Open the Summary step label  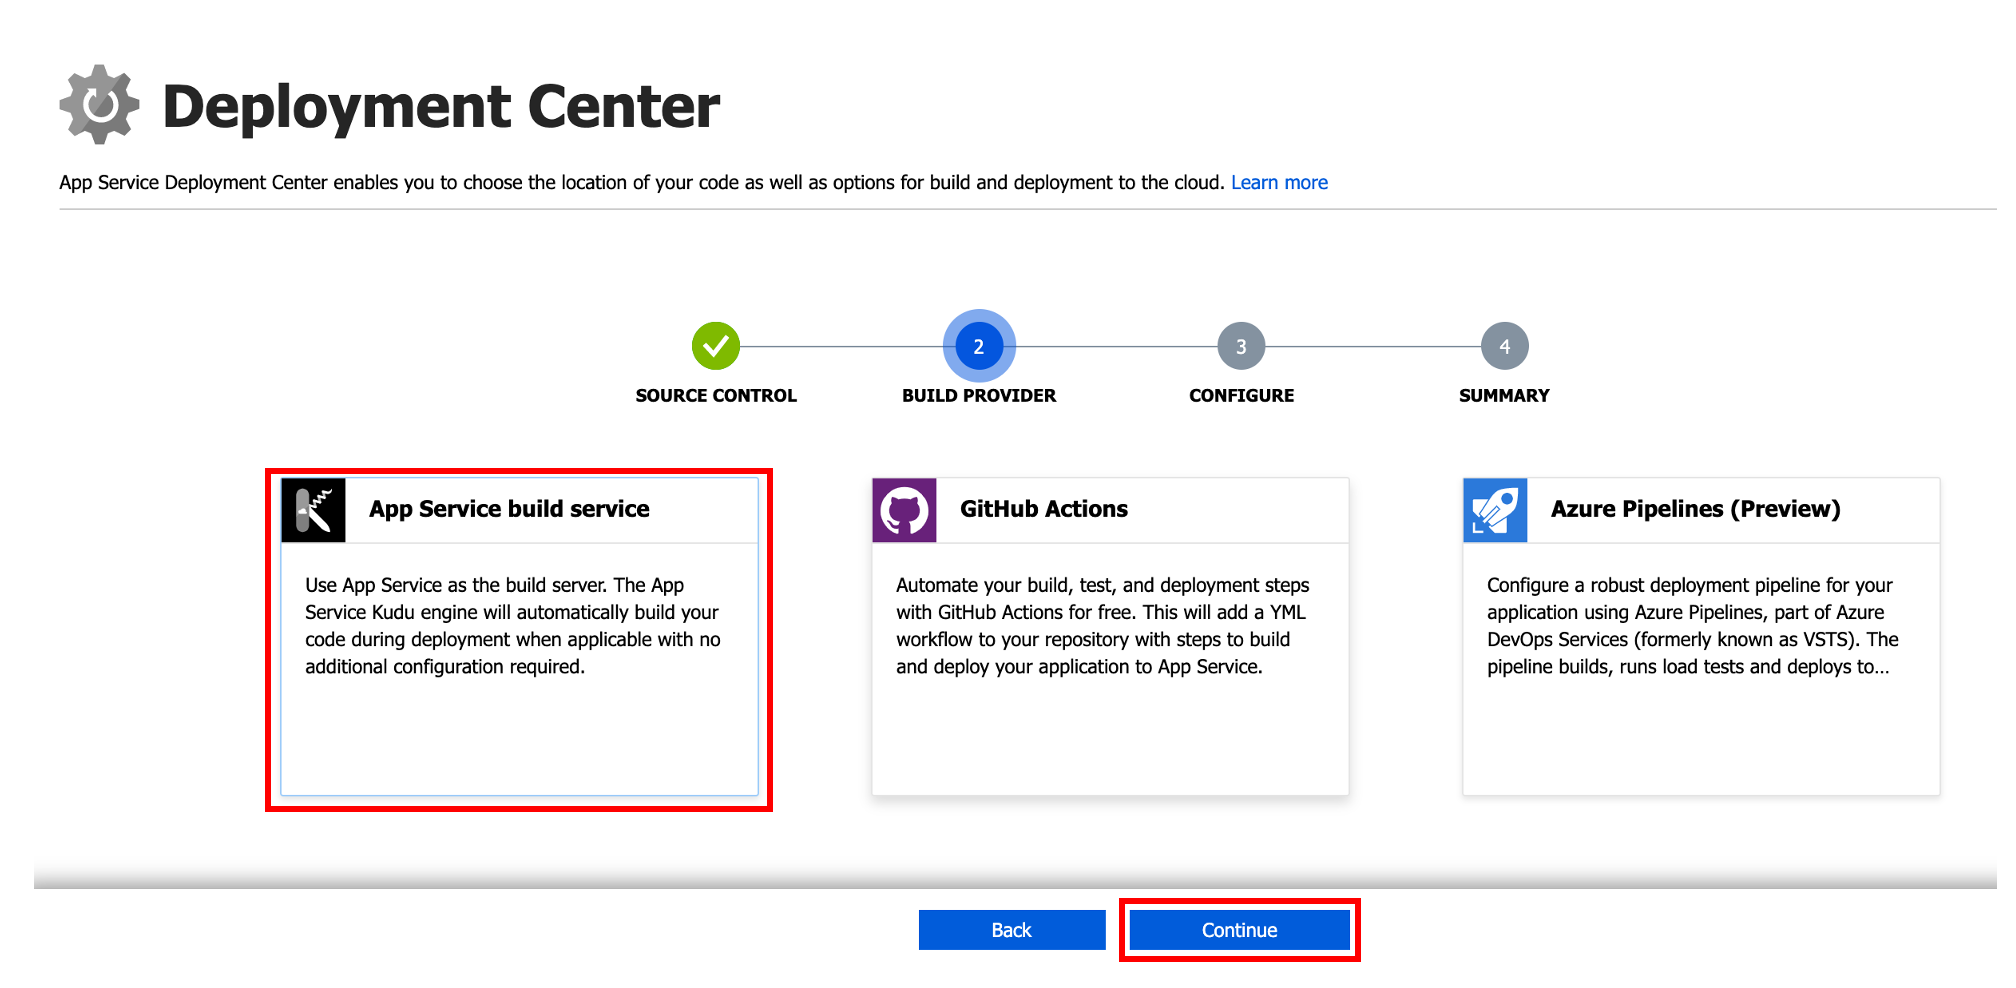pos(1504,396)
